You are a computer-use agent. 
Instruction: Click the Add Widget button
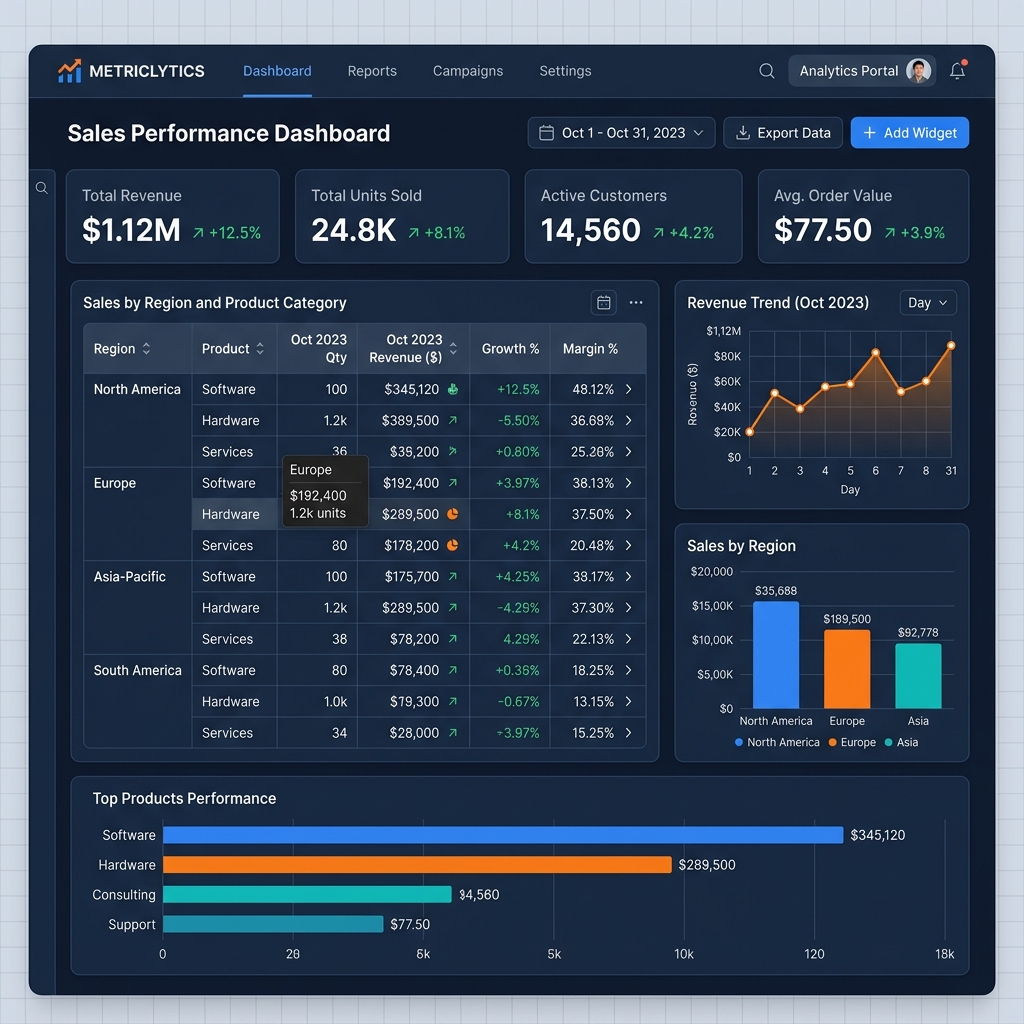coord(910,133)
